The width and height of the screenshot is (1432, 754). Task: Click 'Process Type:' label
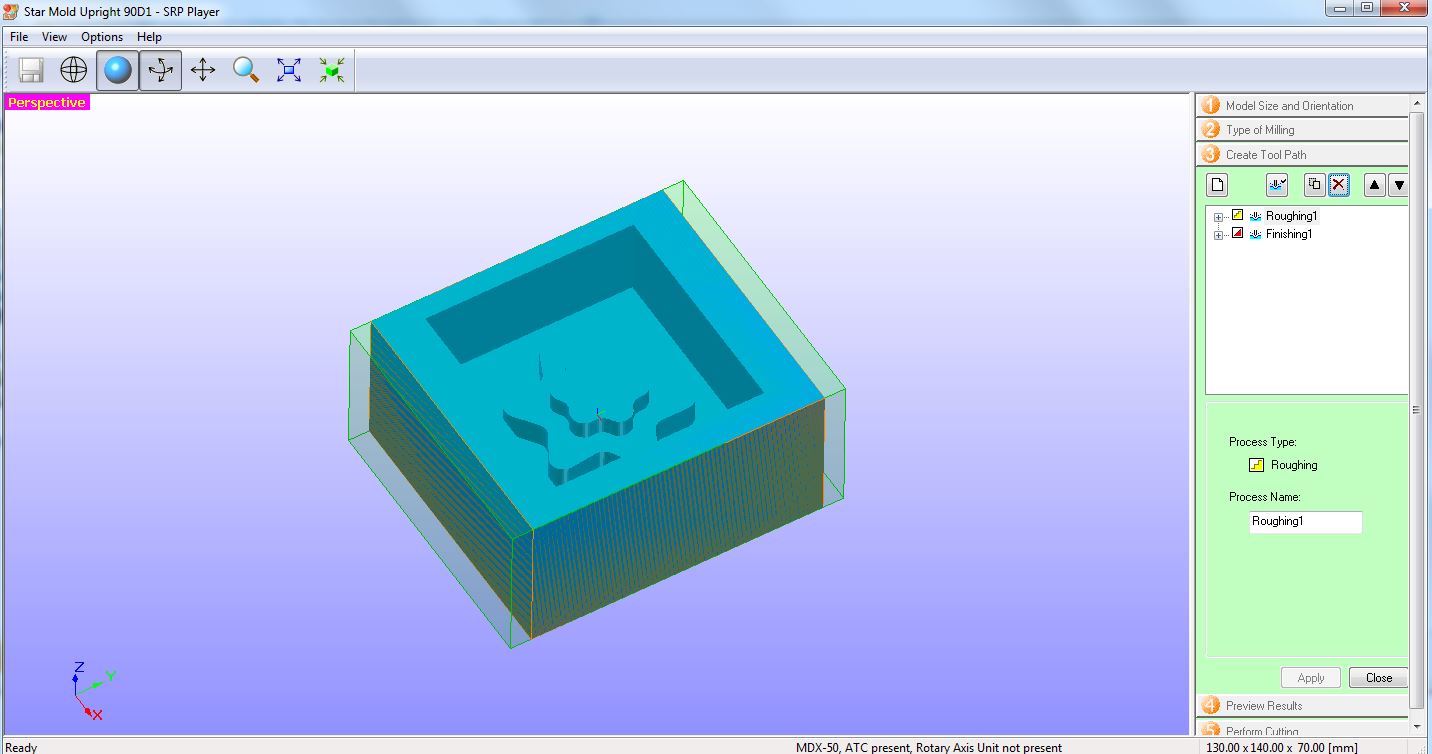(1262, 442)
